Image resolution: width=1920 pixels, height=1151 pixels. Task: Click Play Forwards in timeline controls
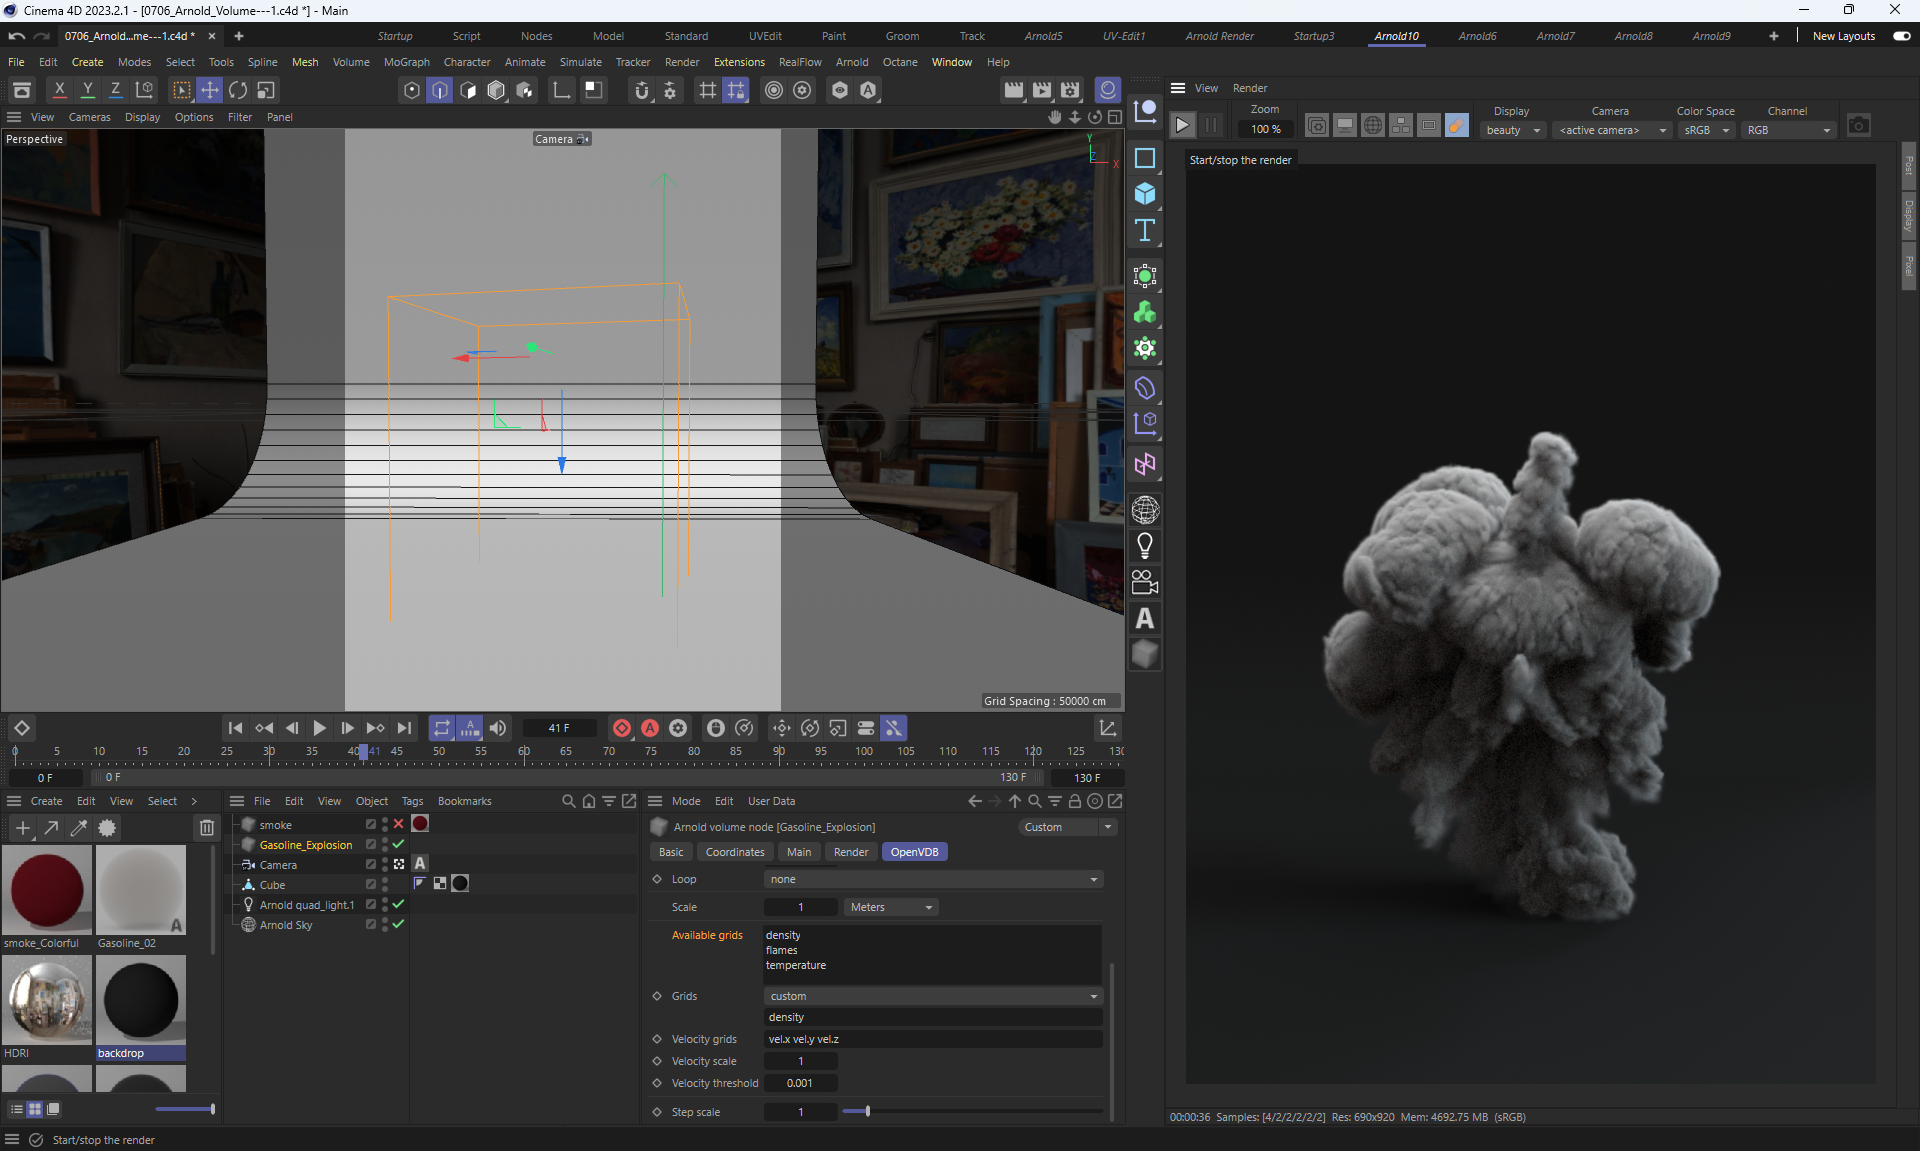tap(320, 728)
